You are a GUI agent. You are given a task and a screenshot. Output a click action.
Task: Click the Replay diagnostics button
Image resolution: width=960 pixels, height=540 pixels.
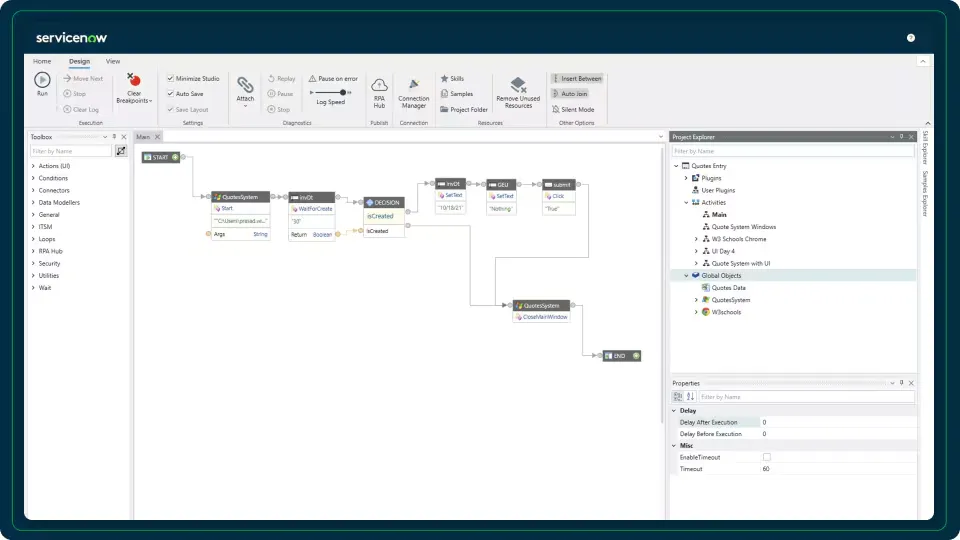[282, 78]
